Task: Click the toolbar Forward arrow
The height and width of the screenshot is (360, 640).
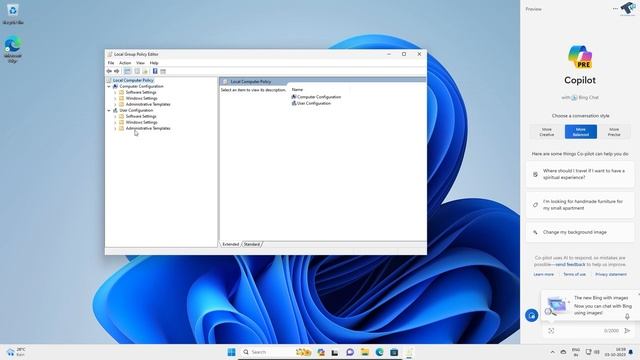Action: coord(117,71)
